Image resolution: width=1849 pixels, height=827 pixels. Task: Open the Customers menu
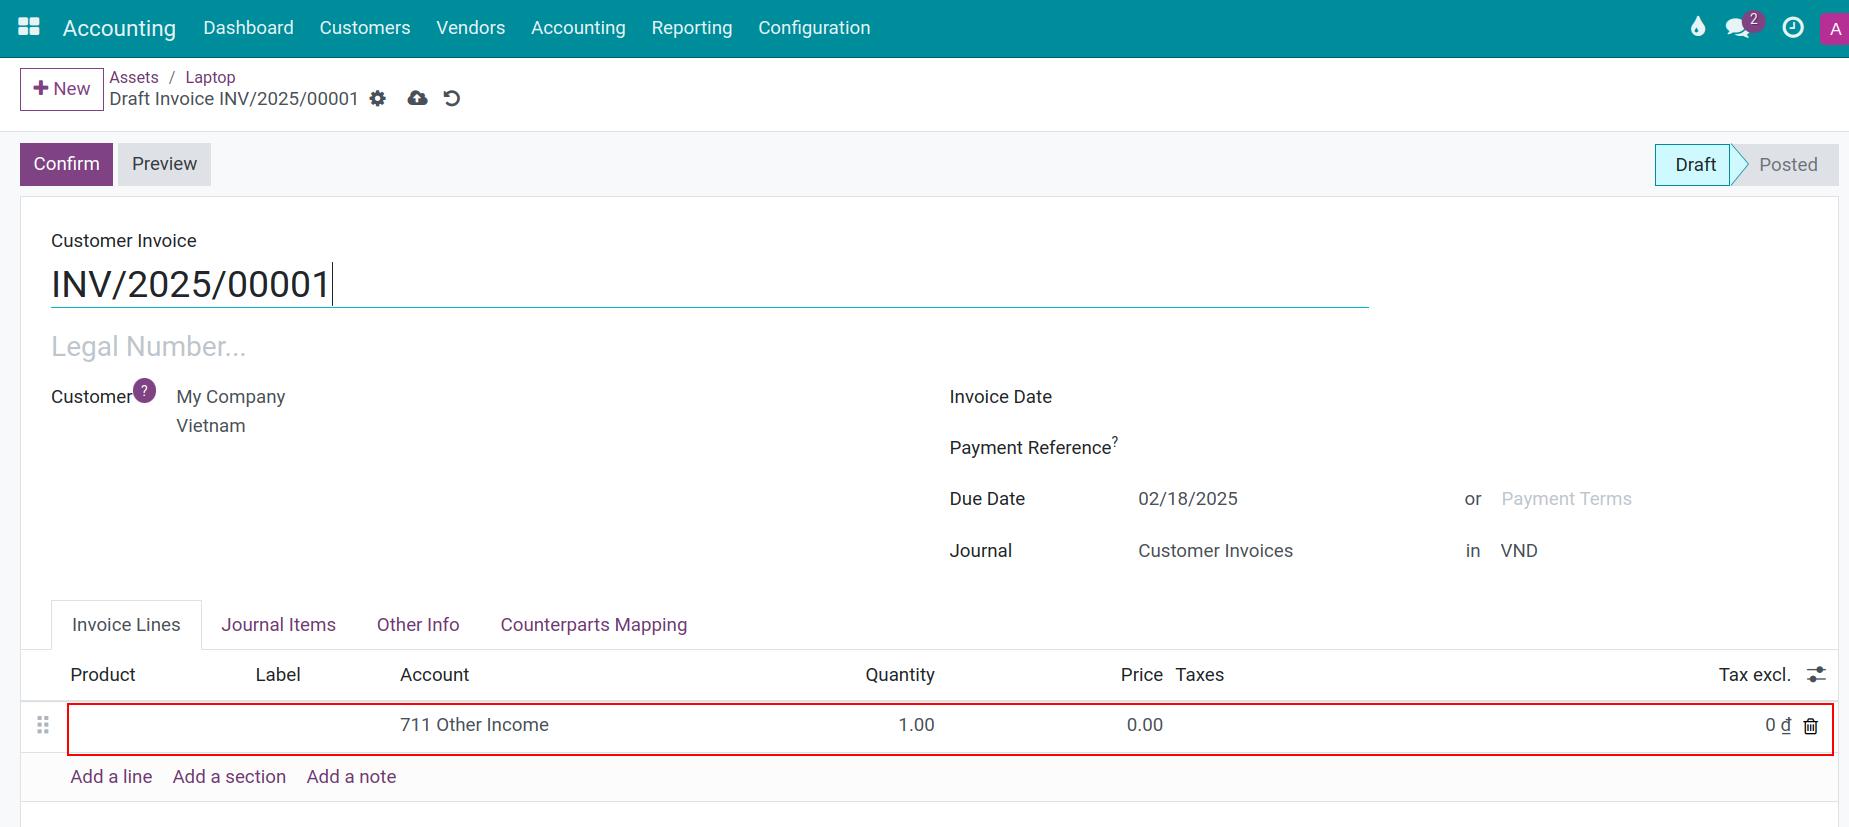tap(365, 28)
